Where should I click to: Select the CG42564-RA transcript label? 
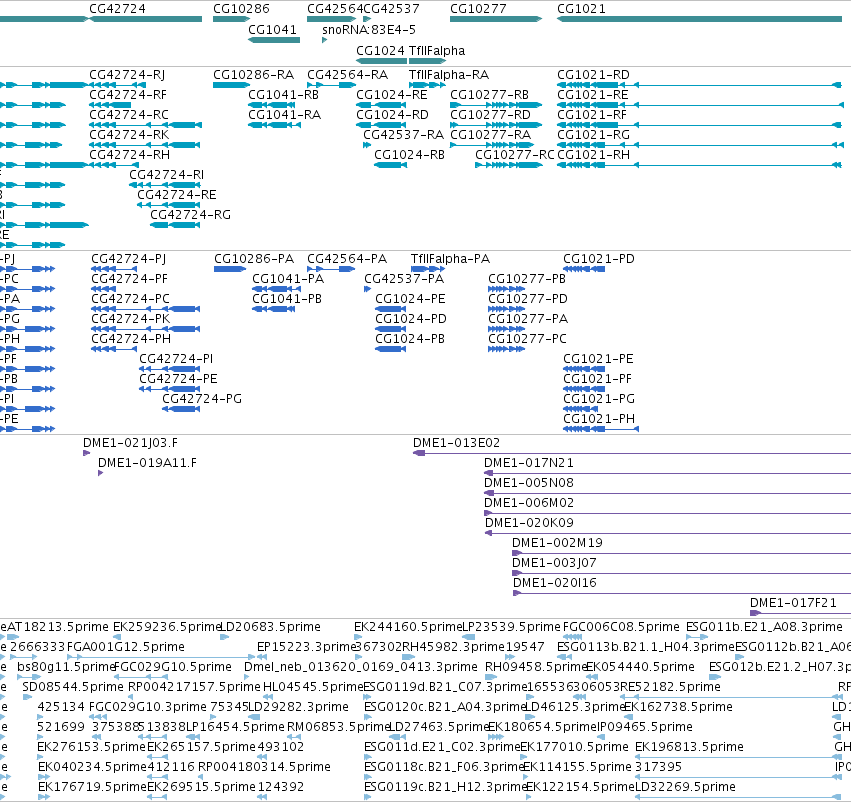tap(347, 74)
